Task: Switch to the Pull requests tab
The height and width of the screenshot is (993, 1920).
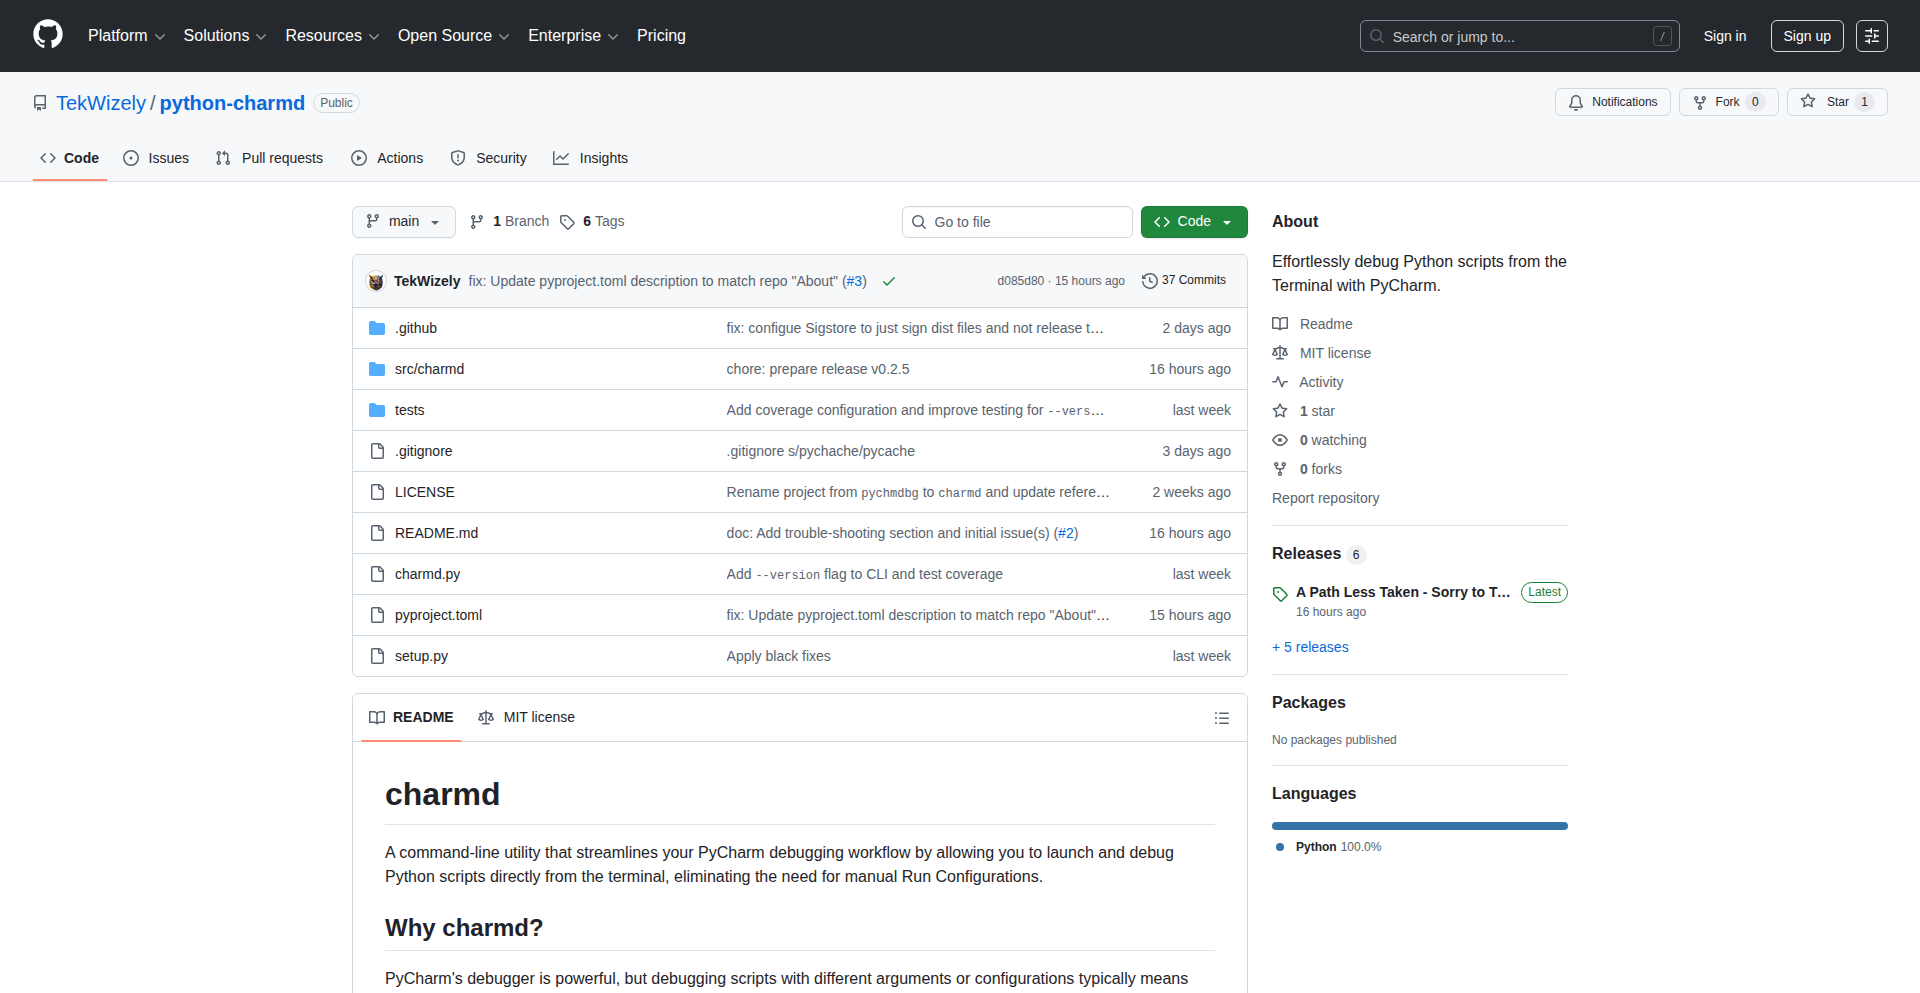Action: [269, 158]
